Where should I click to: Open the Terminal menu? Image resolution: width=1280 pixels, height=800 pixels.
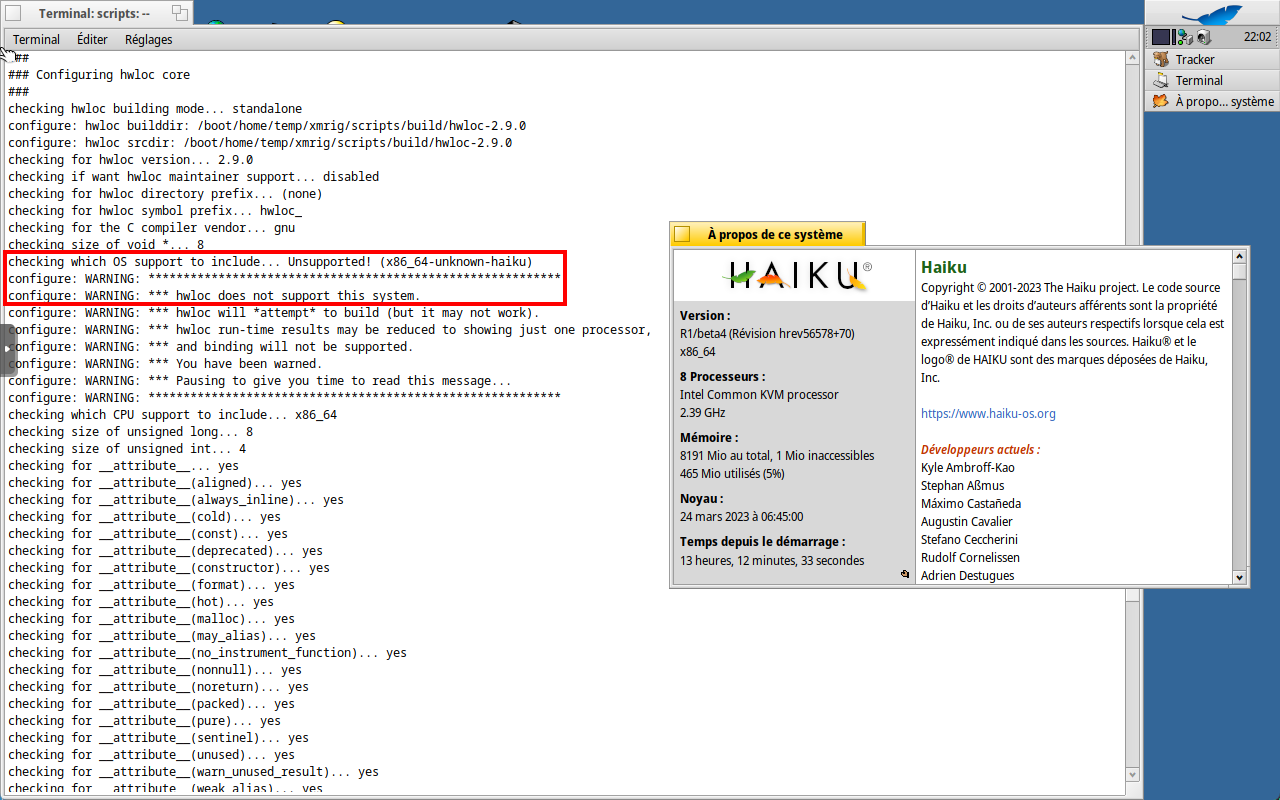click(36, 39)
